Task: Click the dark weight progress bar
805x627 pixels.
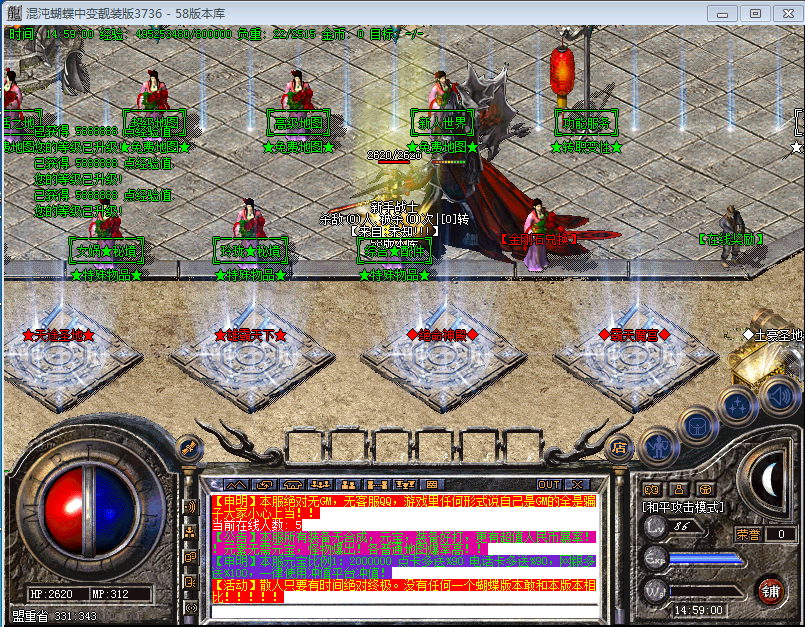Action: coord(705,592)
